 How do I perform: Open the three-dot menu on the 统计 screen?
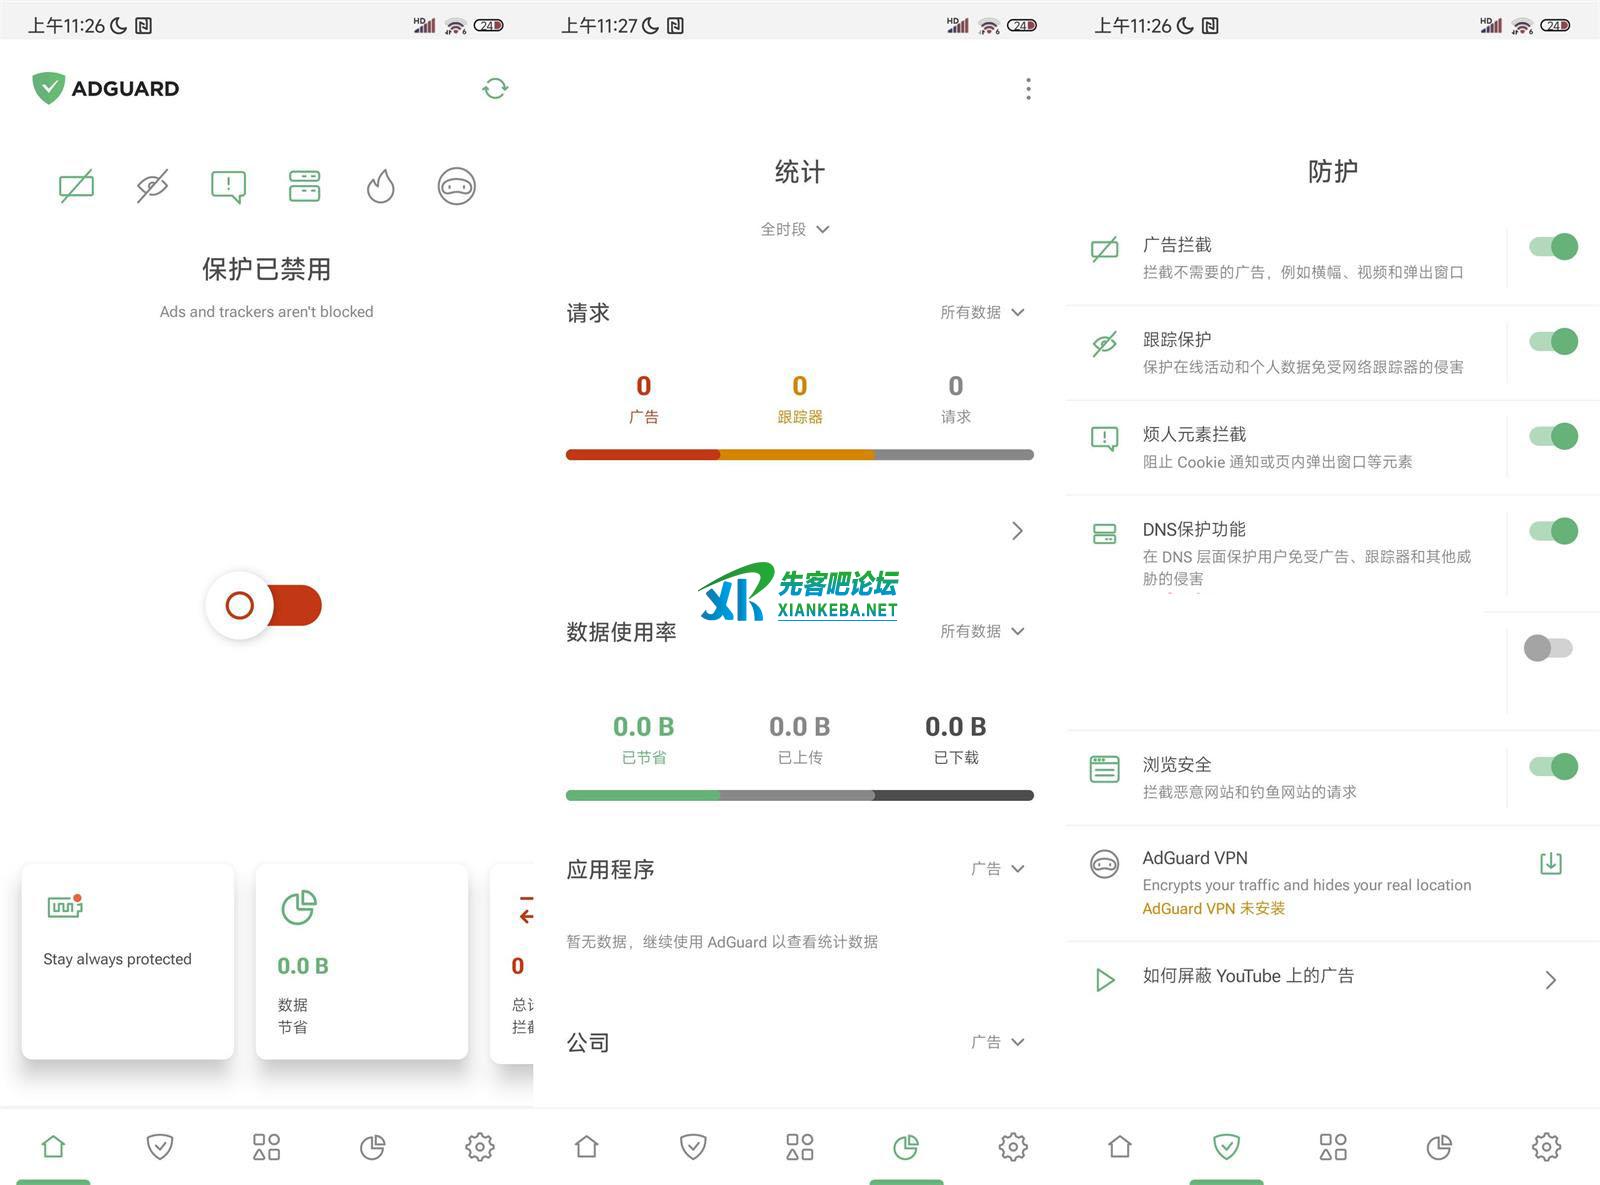pos(1028,89)
